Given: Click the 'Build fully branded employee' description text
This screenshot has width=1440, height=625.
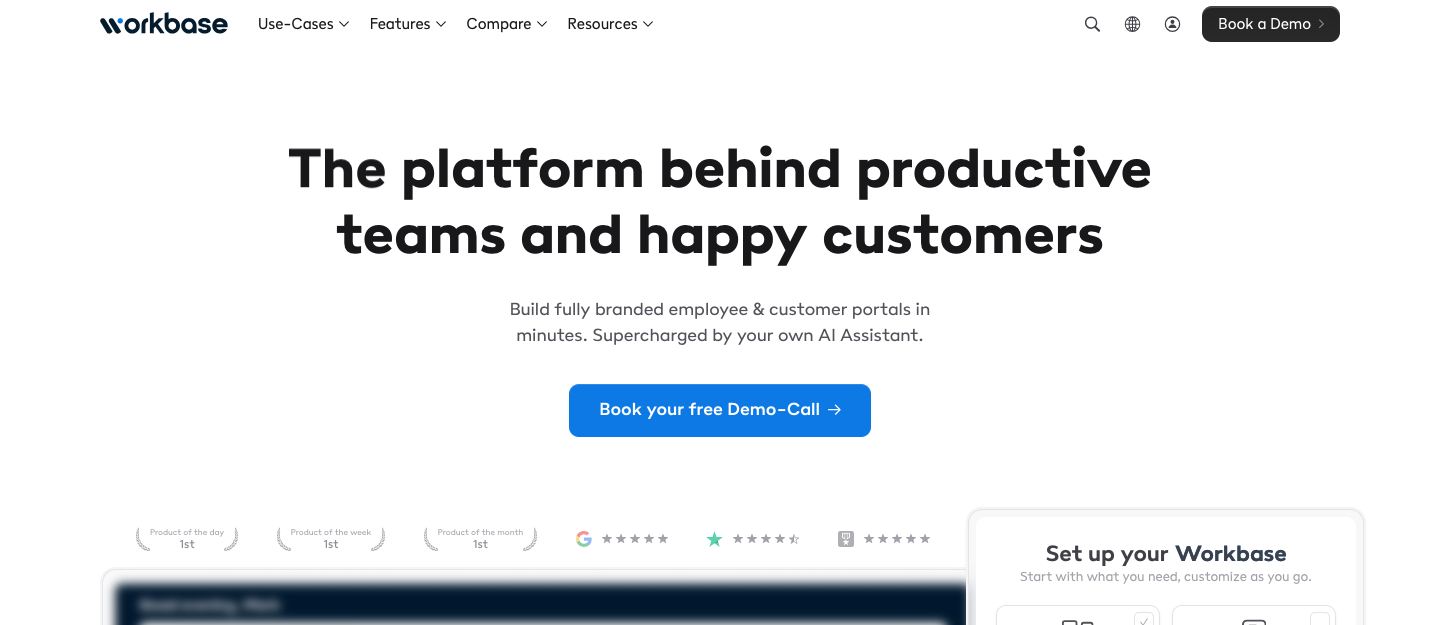Looking at the screenshot, I should tap(720, 322).
